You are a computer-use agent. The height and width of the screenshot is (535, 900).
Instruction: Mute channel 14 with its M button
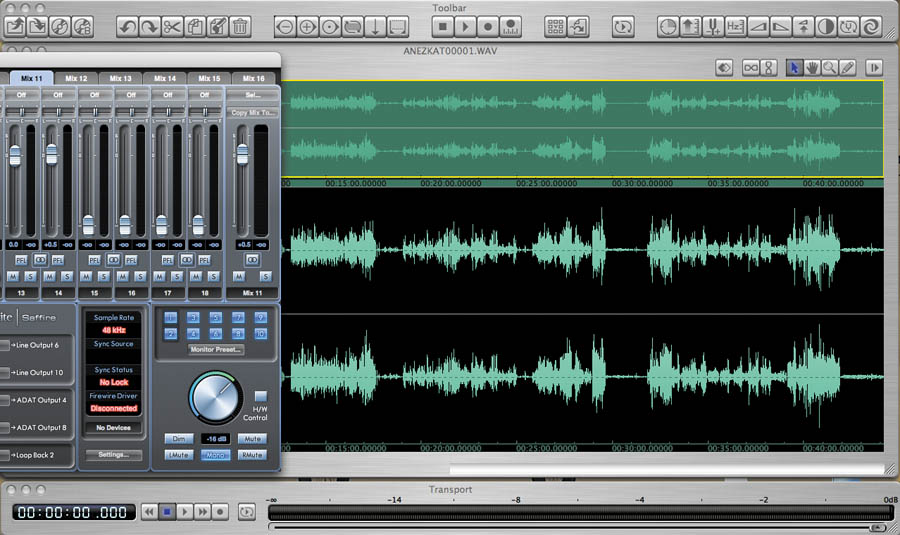tap(48, 276)
